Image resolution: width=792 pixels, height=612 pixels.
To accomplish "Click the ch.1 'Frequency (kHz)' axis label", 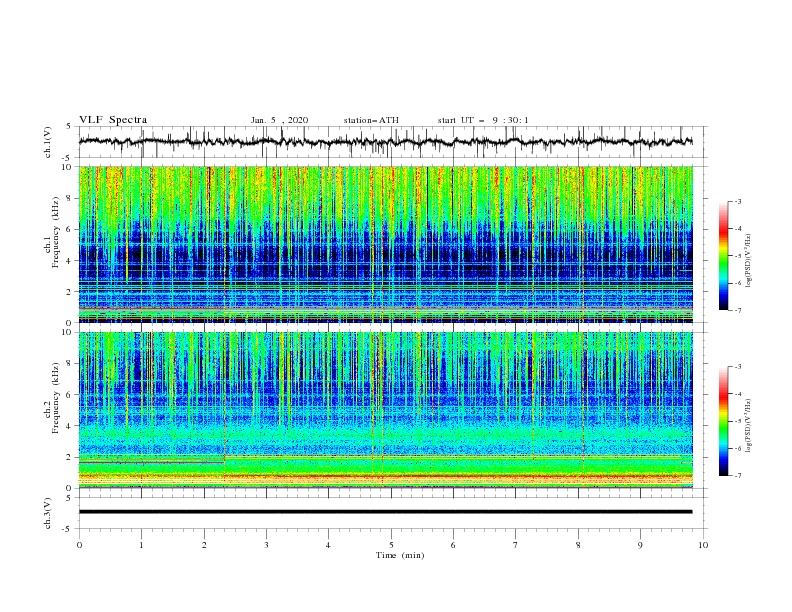I will coord(56,232).
